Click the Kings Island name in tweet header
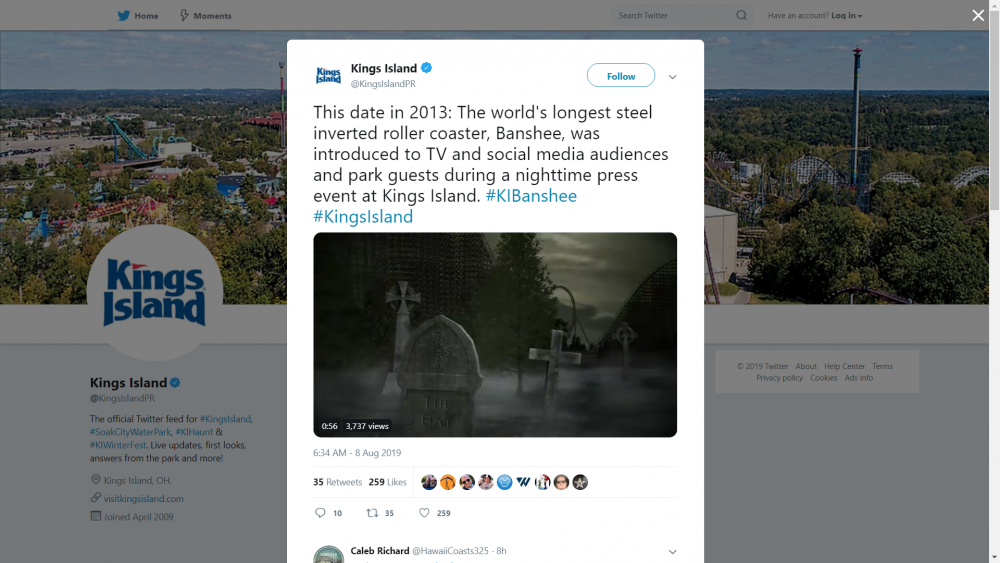1000x563 pixels. pos(383,68)
